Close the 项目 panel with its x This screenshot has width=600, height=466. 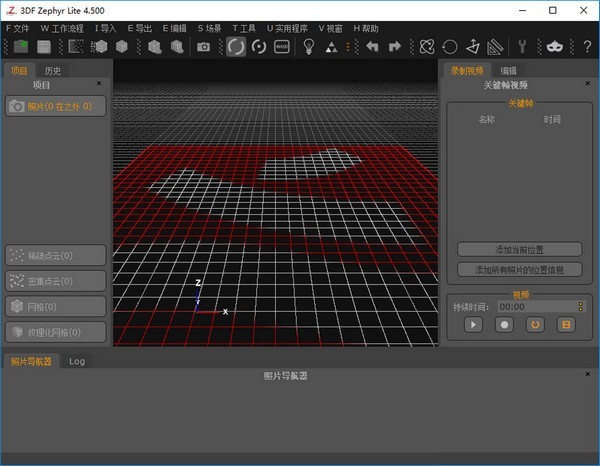(98, 85)
